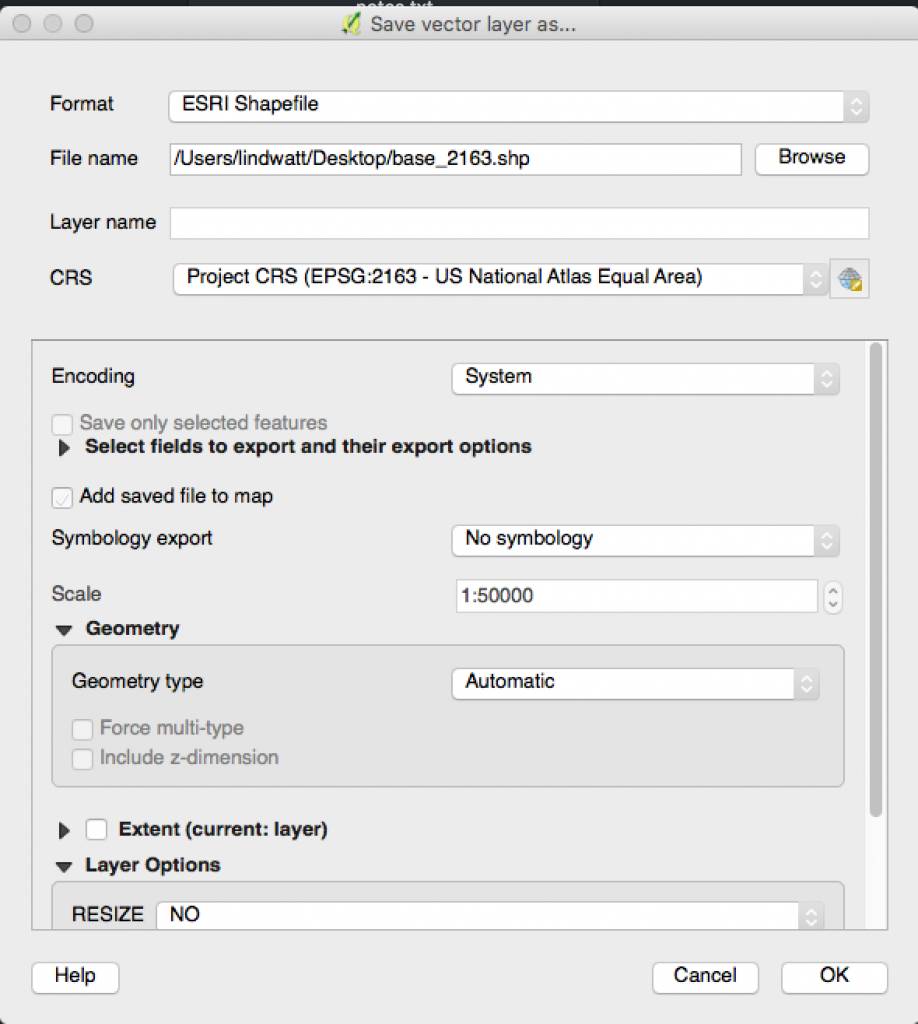Viewport: 918px width, 1024px height.
Task: Open Symbology export dropdown
Action: (x=645, y=540)
